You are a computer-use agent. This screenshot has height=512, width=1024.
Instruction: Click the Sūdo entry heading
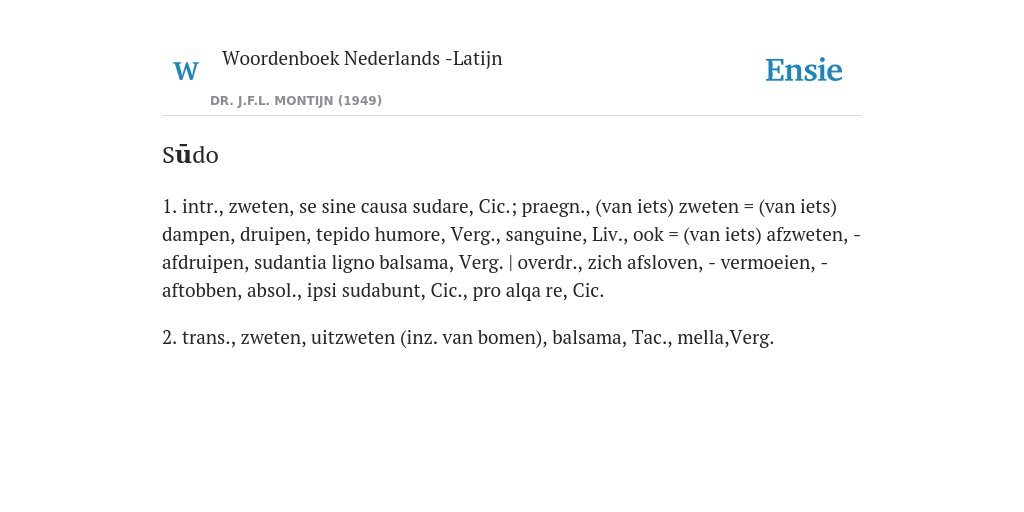(x=190, y=155)
